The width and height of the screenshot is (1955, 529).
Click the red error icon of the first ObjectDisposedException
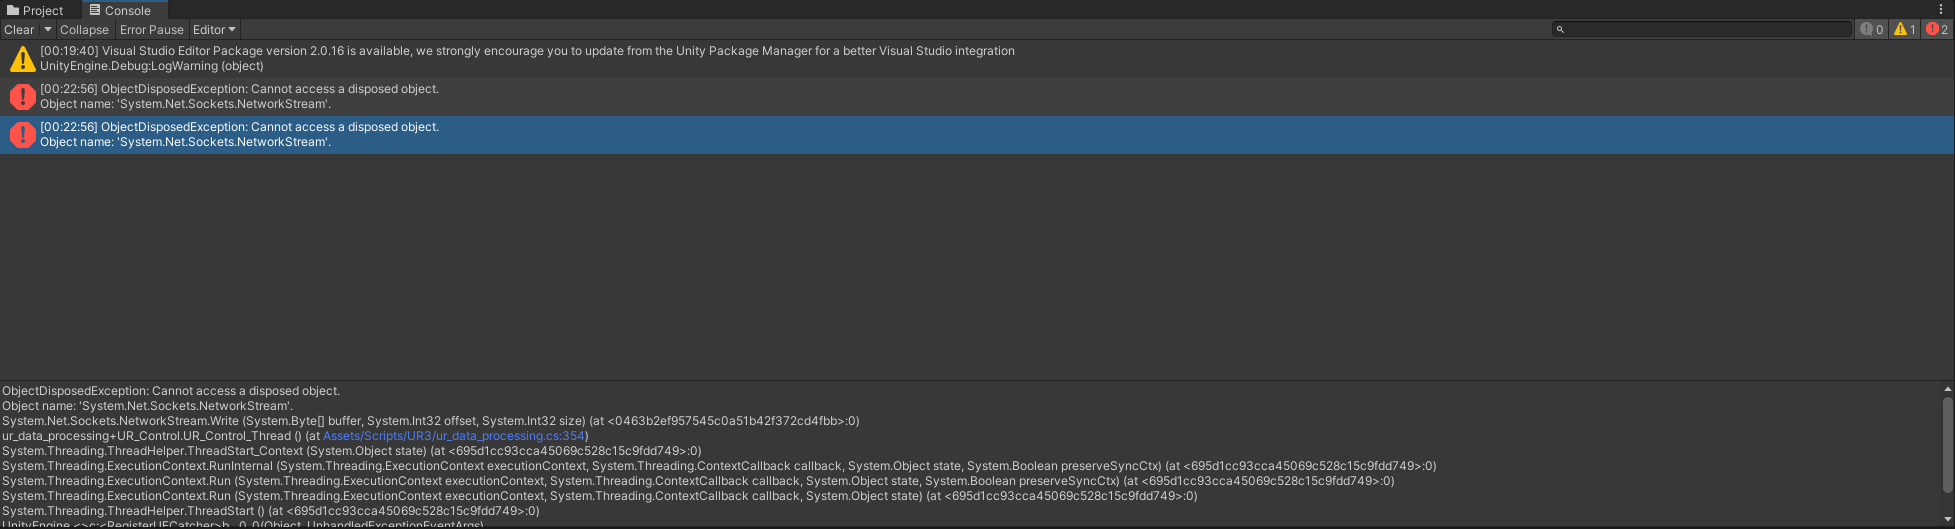click(x=22, y=97)
